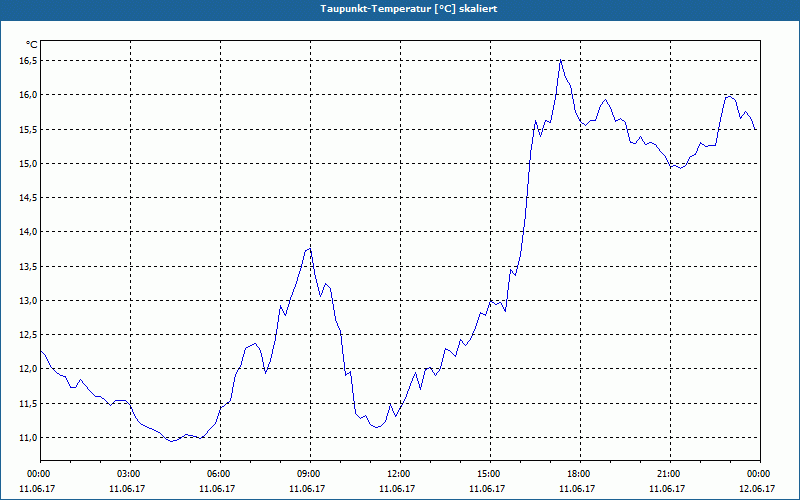The height and width of the screenshot is (500, 800).
Task: Click the curve's lowest point below 11,0
Action: [x=172, y=441]
